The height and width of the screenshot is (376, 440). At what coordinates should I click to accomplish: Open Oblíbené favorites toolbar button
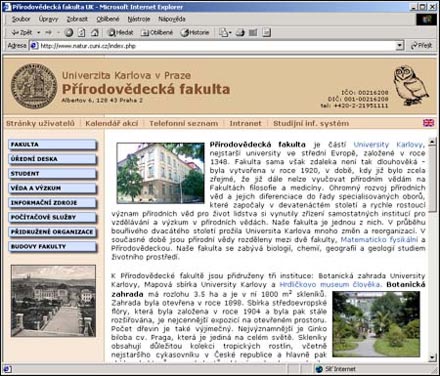point(157,33)
